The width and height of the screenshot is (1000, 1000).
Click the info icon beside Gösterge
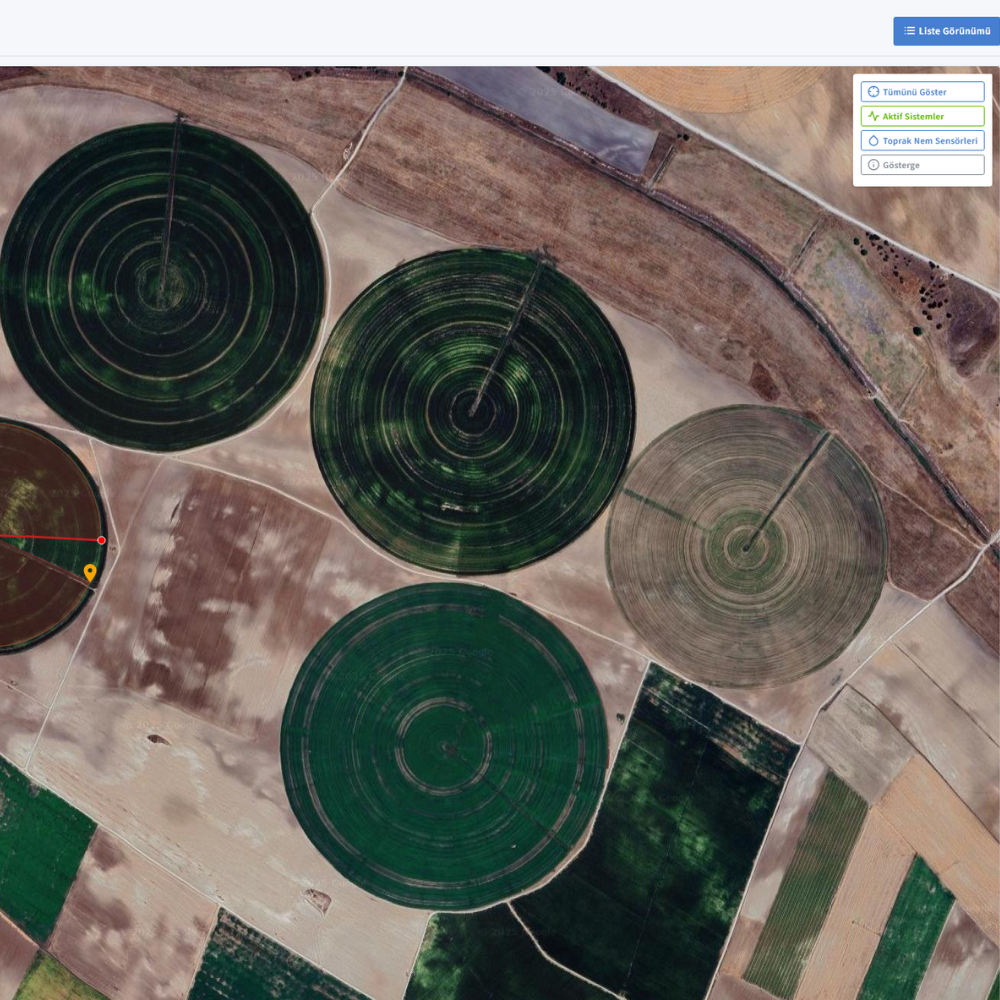(873, 165)
